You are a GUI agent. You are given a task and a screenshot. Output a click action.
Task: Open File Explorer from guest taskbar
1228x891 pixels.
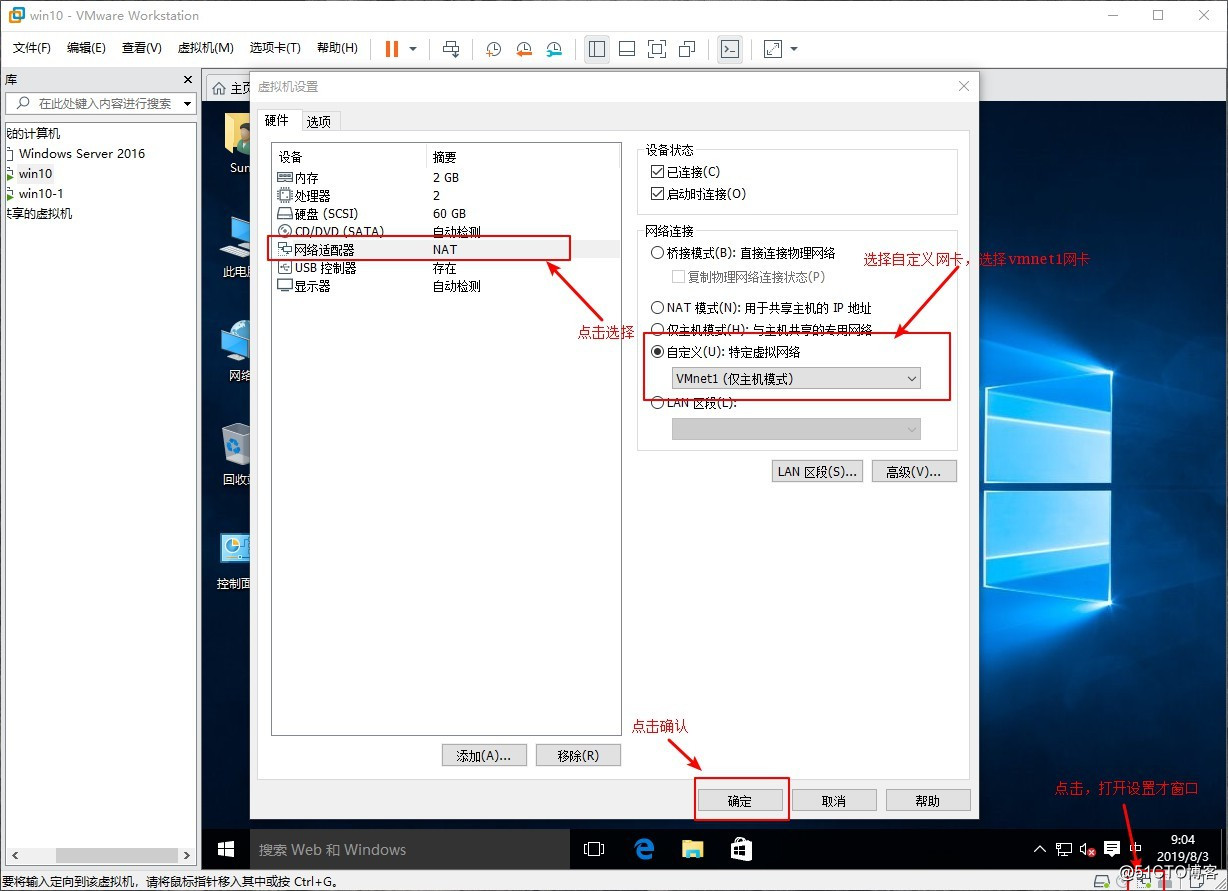pyautogui.click(x=693, y=849)
